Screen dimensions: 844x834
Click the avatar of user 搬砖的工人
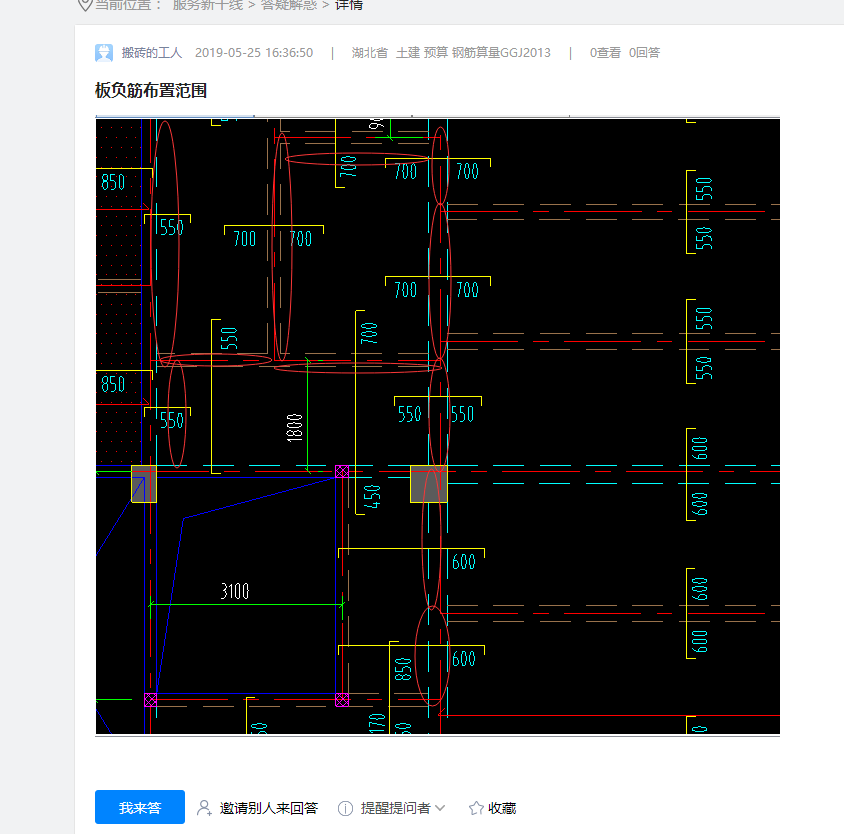click(104, 53)
